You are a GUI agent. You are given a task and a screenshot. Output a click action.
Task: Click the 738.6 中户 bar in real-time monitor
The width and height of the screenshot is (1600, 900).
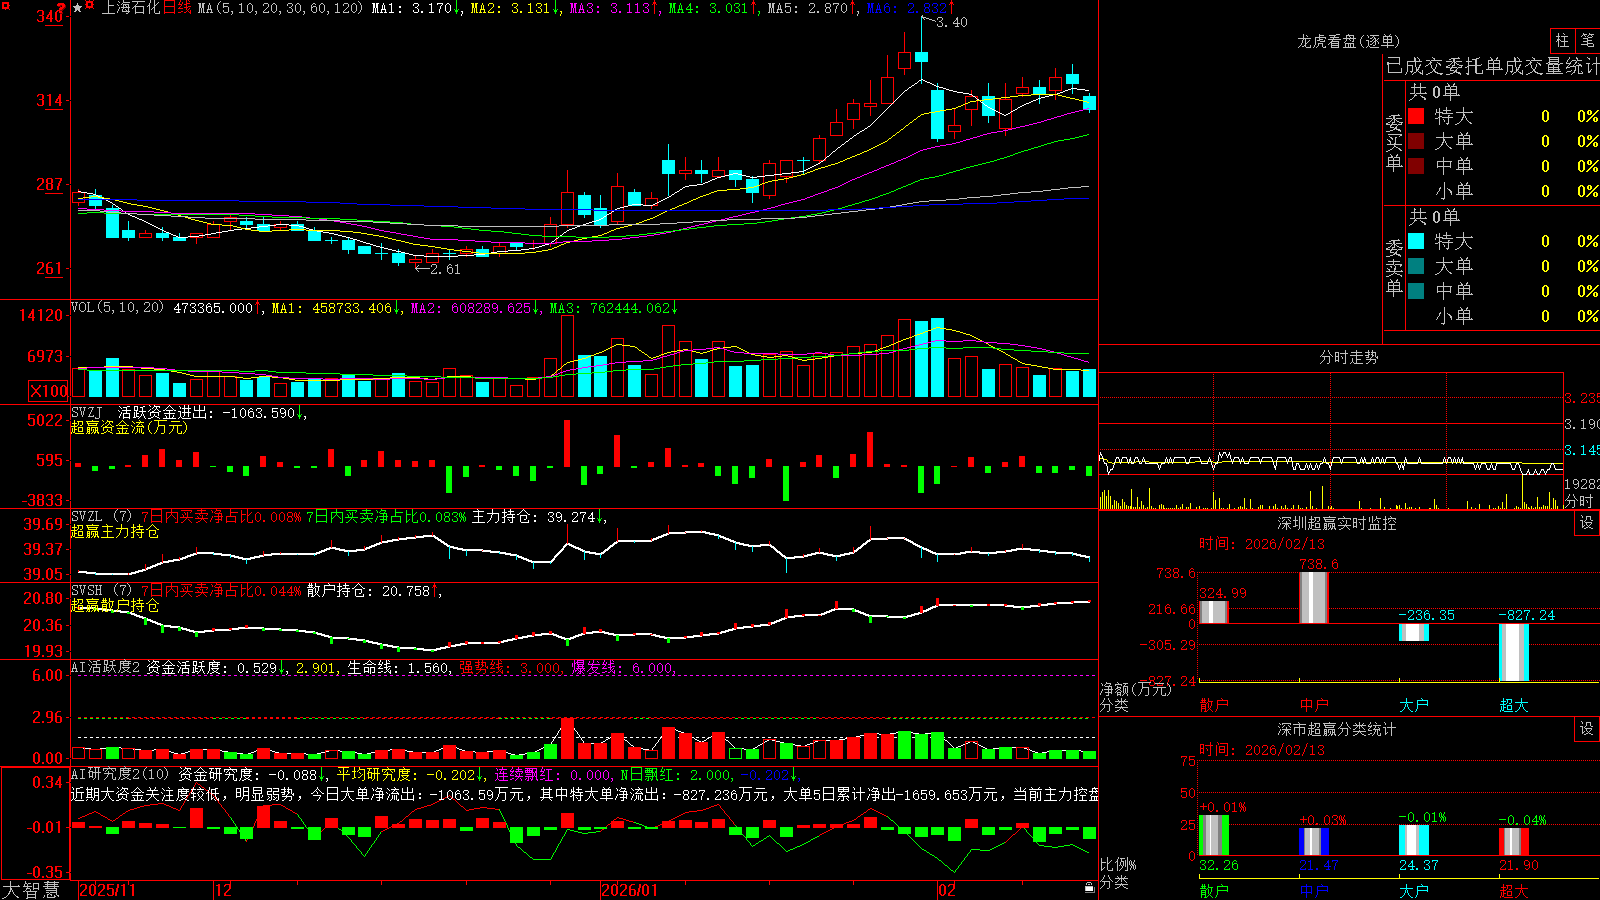(x=1313, y=598)
